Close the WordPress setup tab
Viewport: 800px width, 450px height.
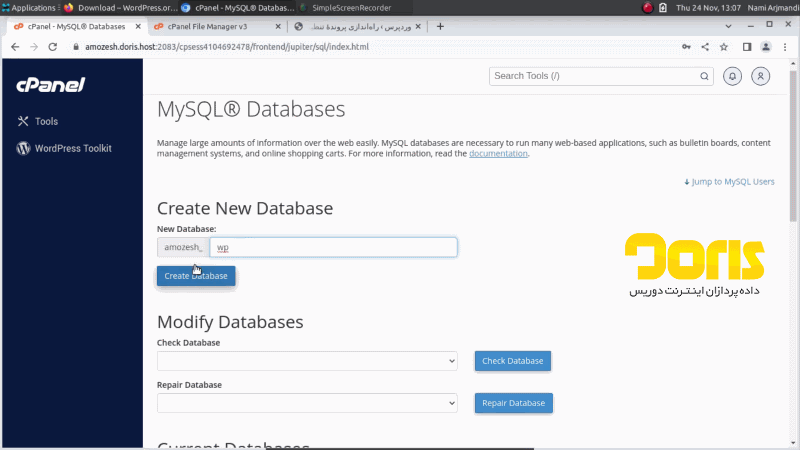coord(418,27)
